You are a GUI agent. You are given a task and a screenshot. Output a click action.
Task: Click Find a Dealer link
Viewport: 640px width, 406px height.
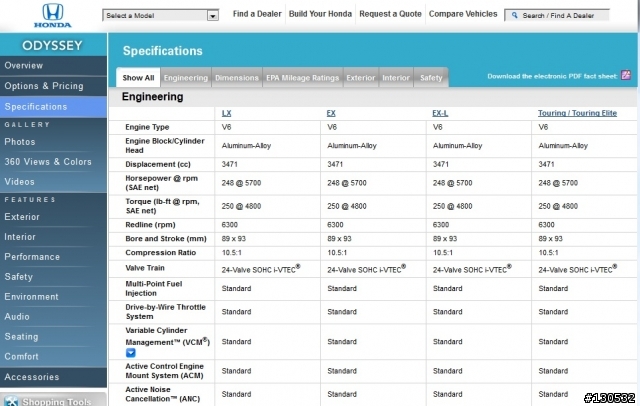click(x=257, y=14)
